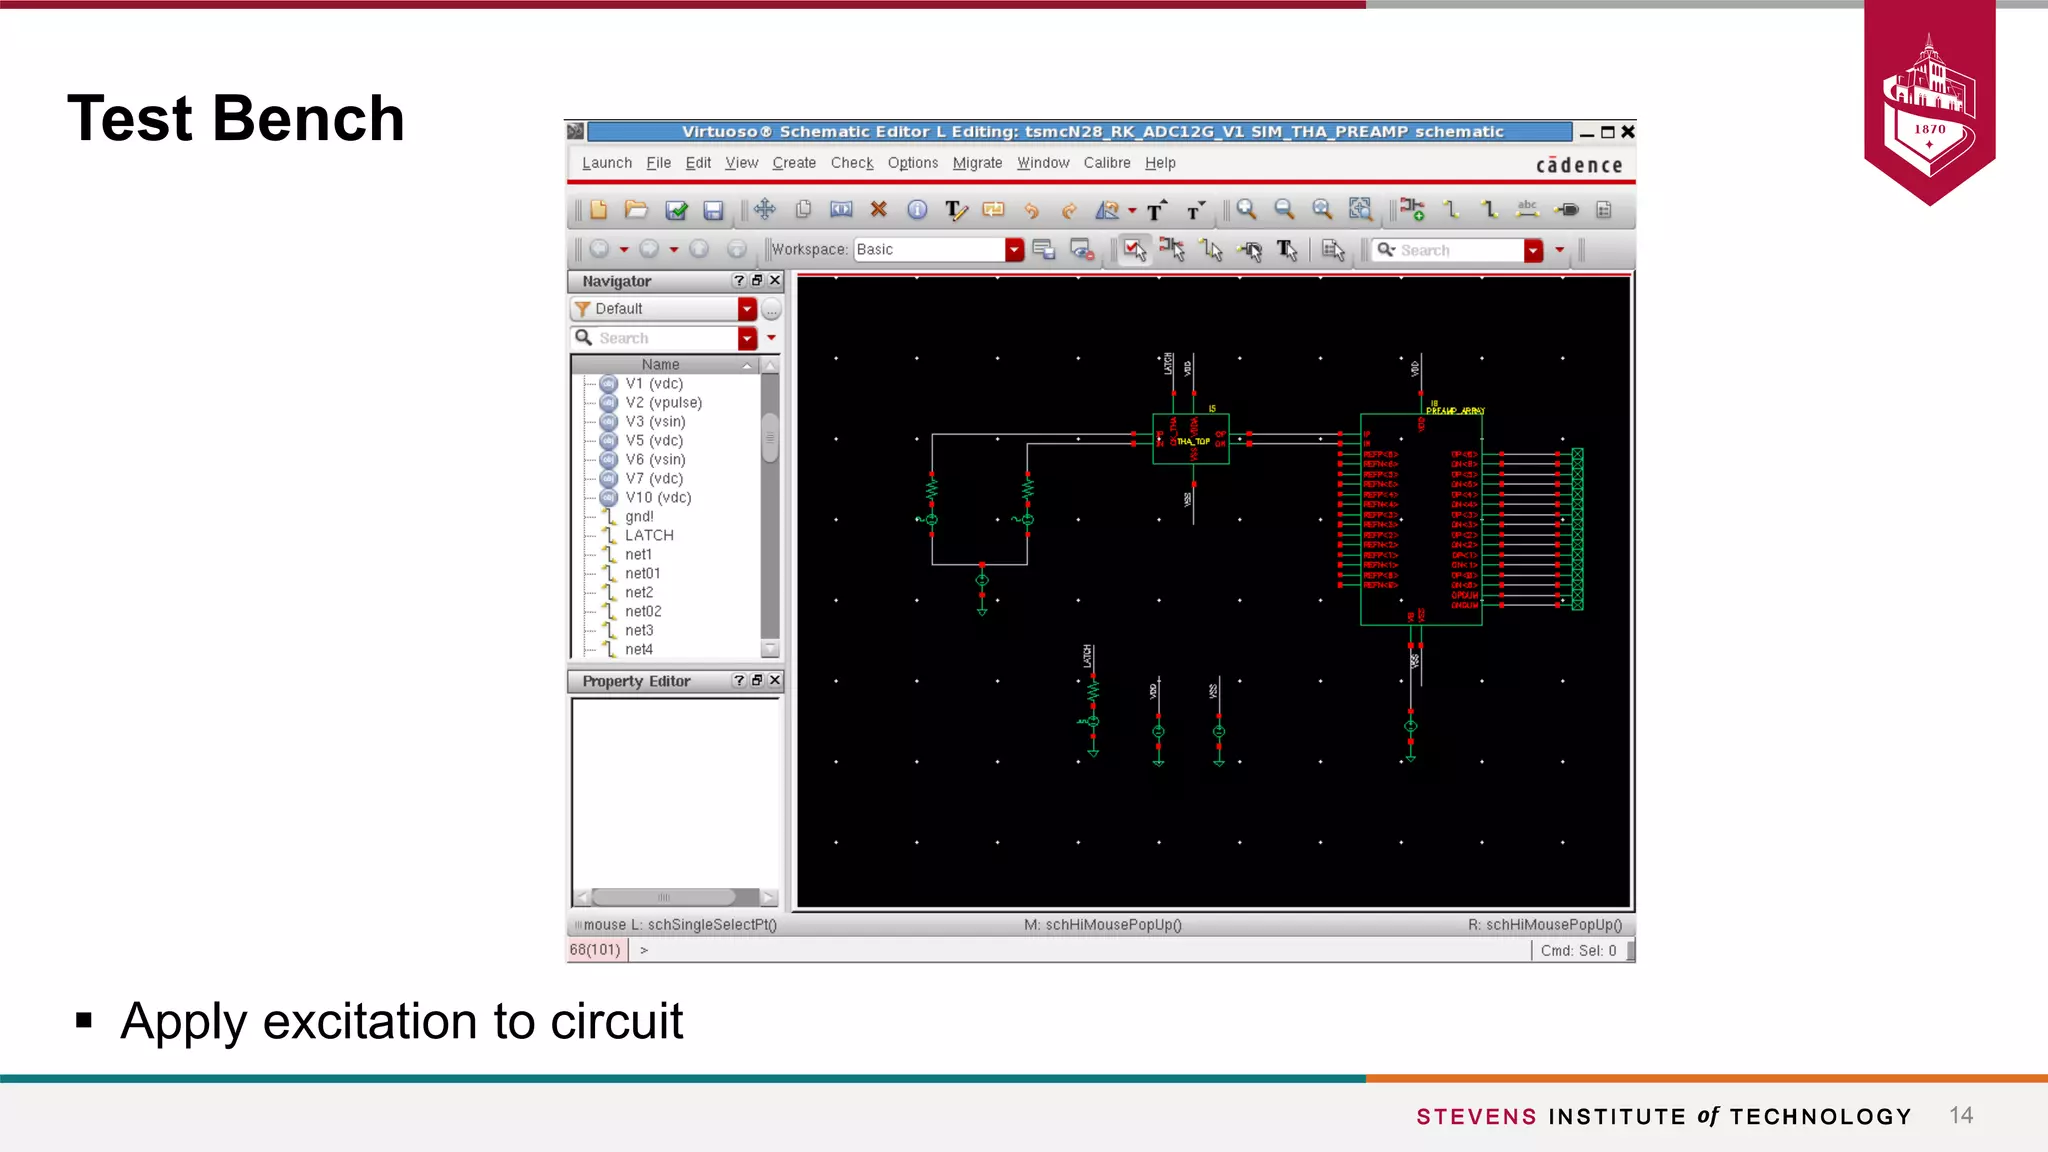The height and width of the screenshot is (1152, 2048).
Task: Open the Create menu
Action: click(794, 163)
